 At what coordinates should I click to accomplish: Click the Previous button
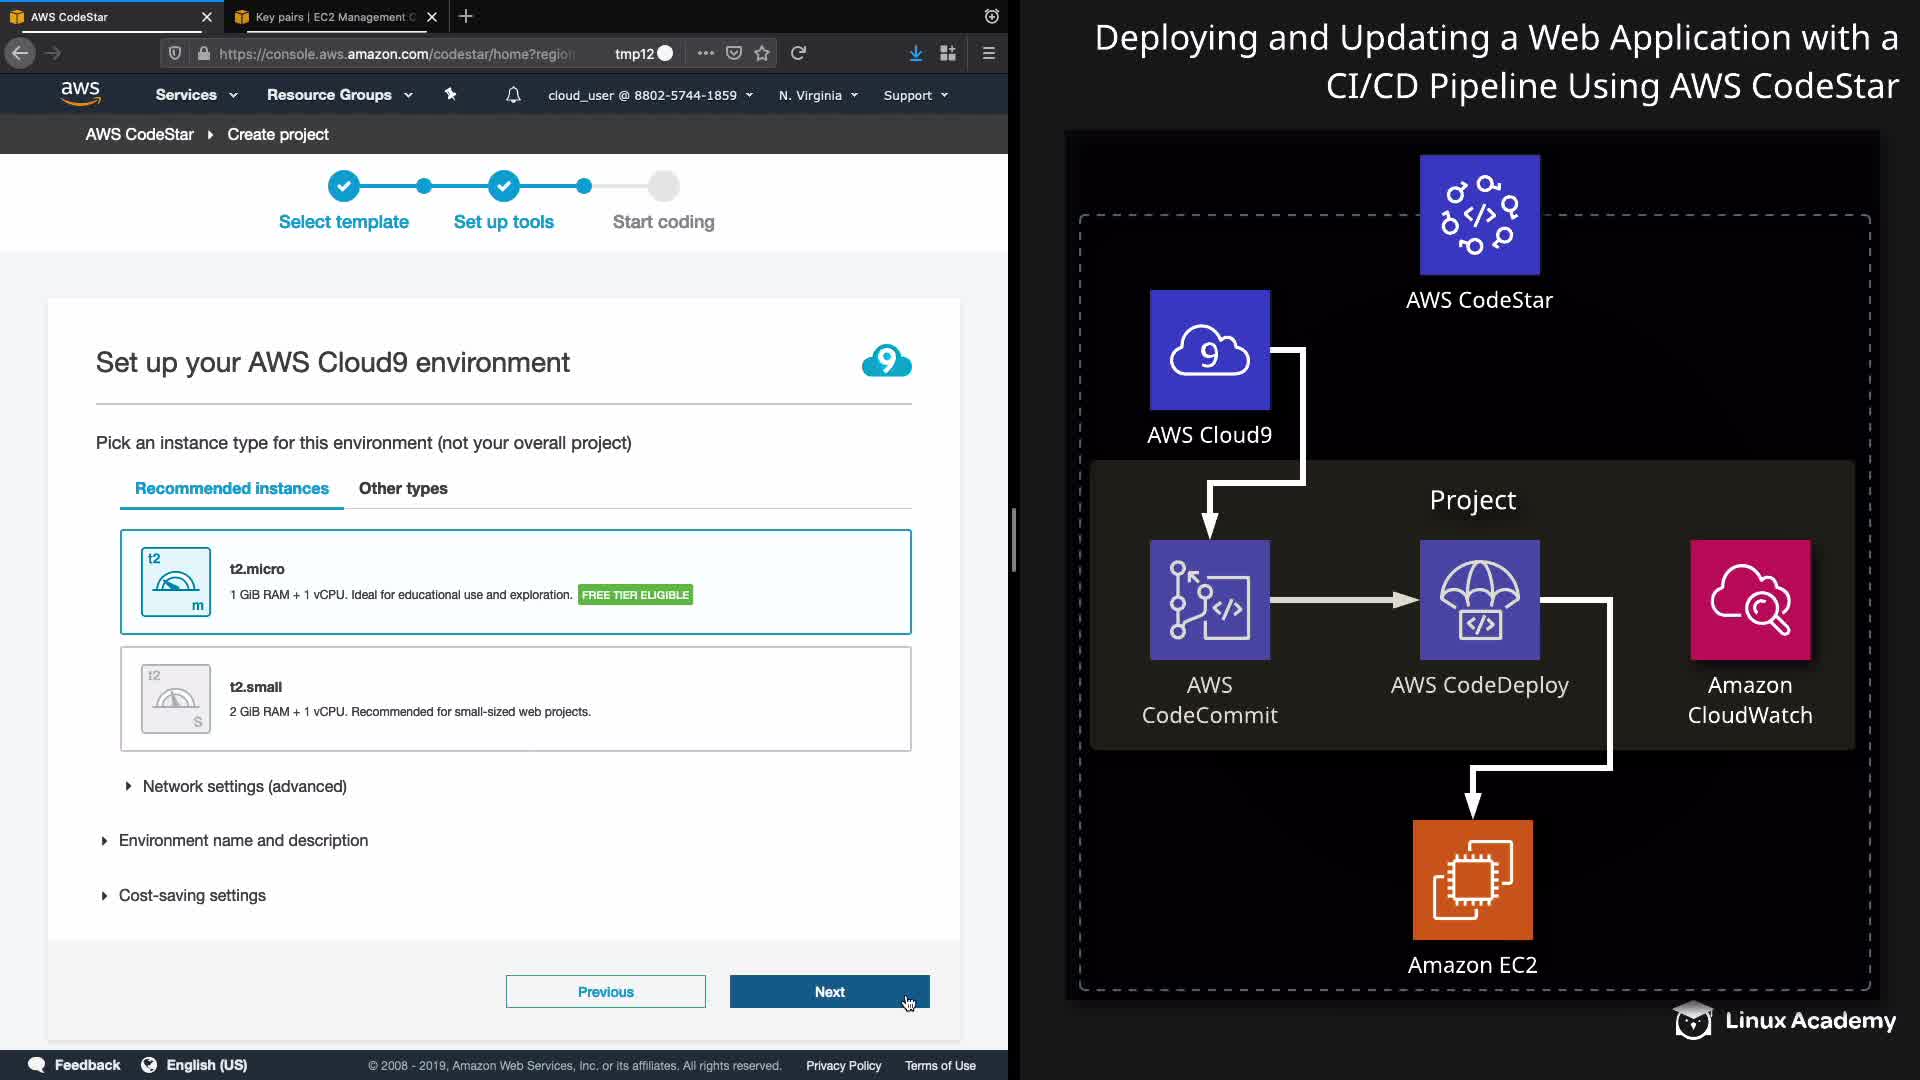605,992
